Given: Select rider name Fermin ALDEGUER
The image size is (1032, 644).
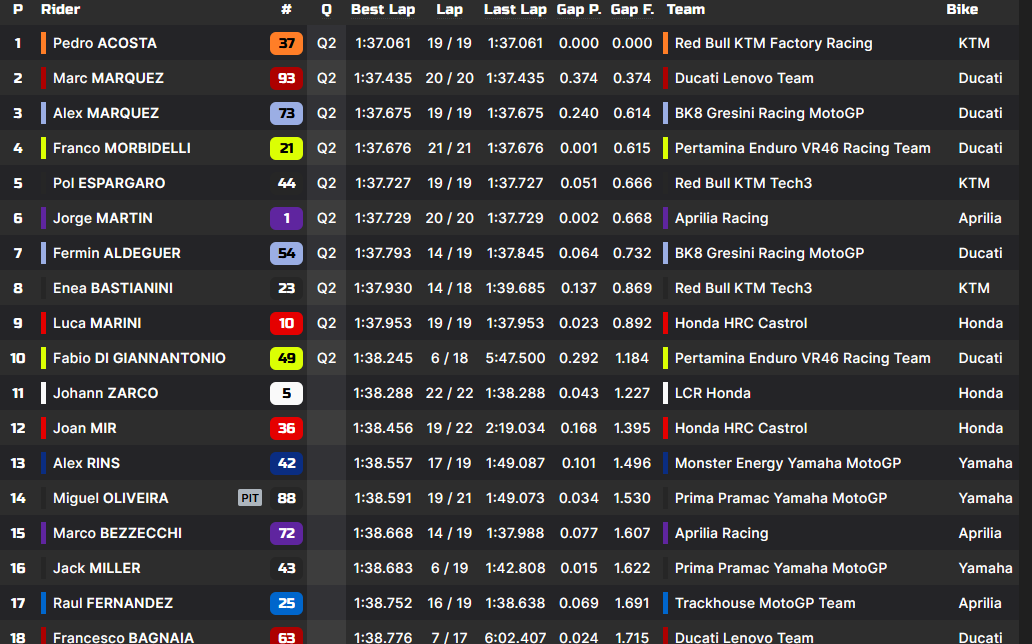Looking at the screenshot, I should tap(116, 253).
